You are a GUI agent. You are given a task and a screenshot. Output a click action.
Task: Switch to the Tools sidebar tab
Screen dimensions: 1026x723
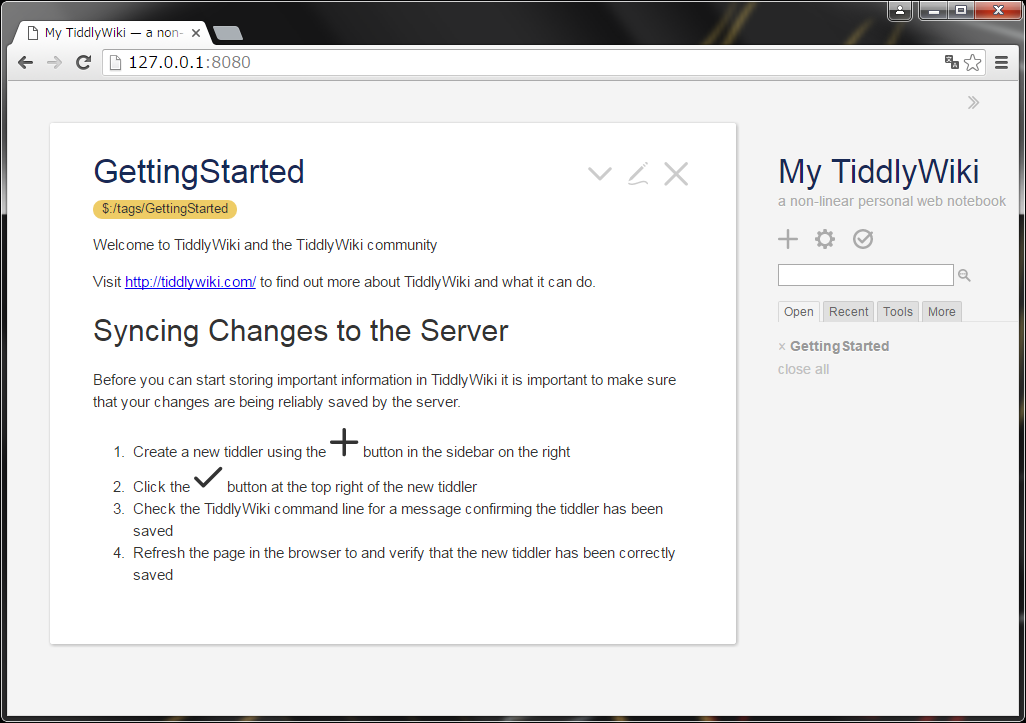[897, 312]
